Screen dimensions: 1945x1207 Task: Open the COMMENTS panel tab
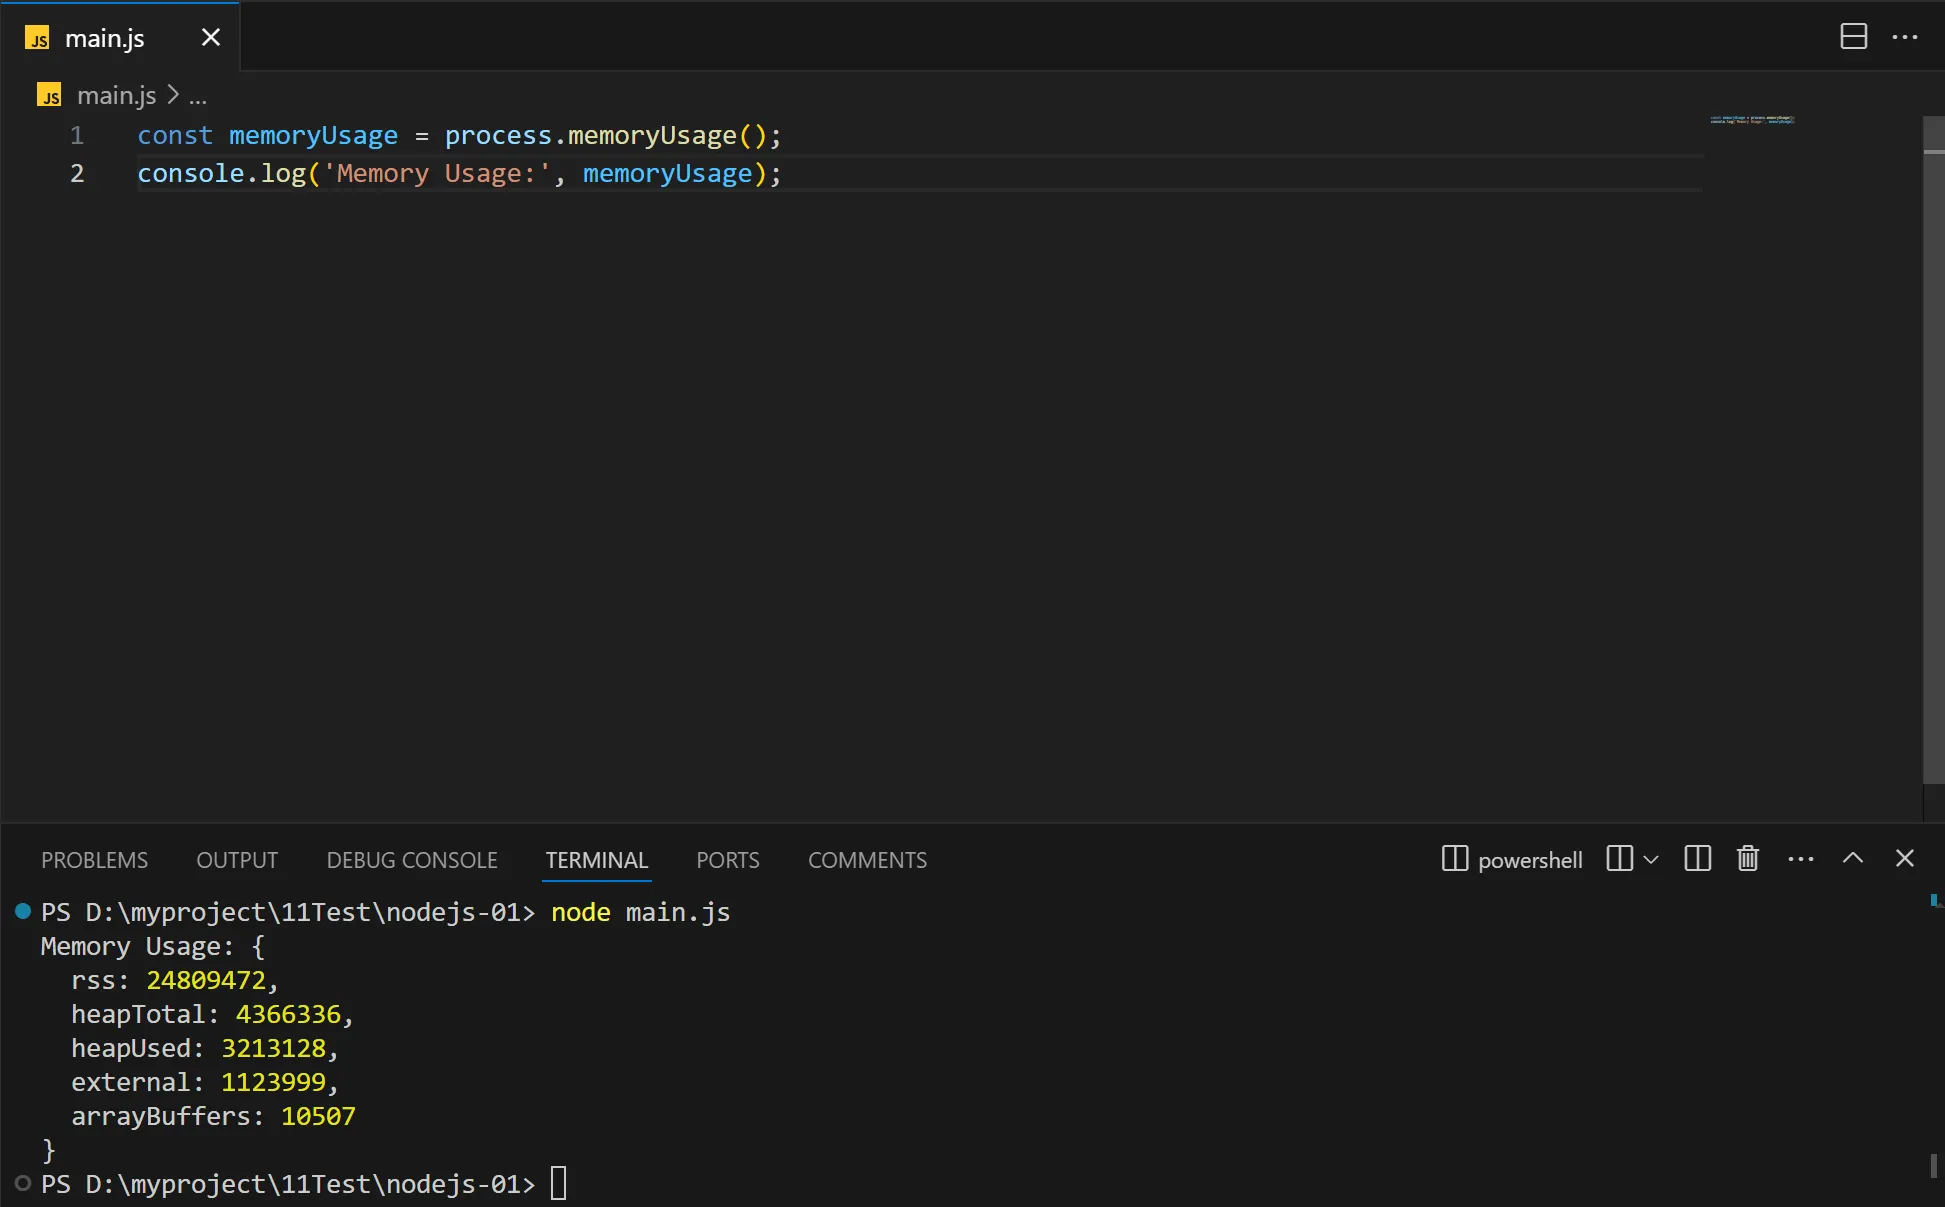(867, 860)
